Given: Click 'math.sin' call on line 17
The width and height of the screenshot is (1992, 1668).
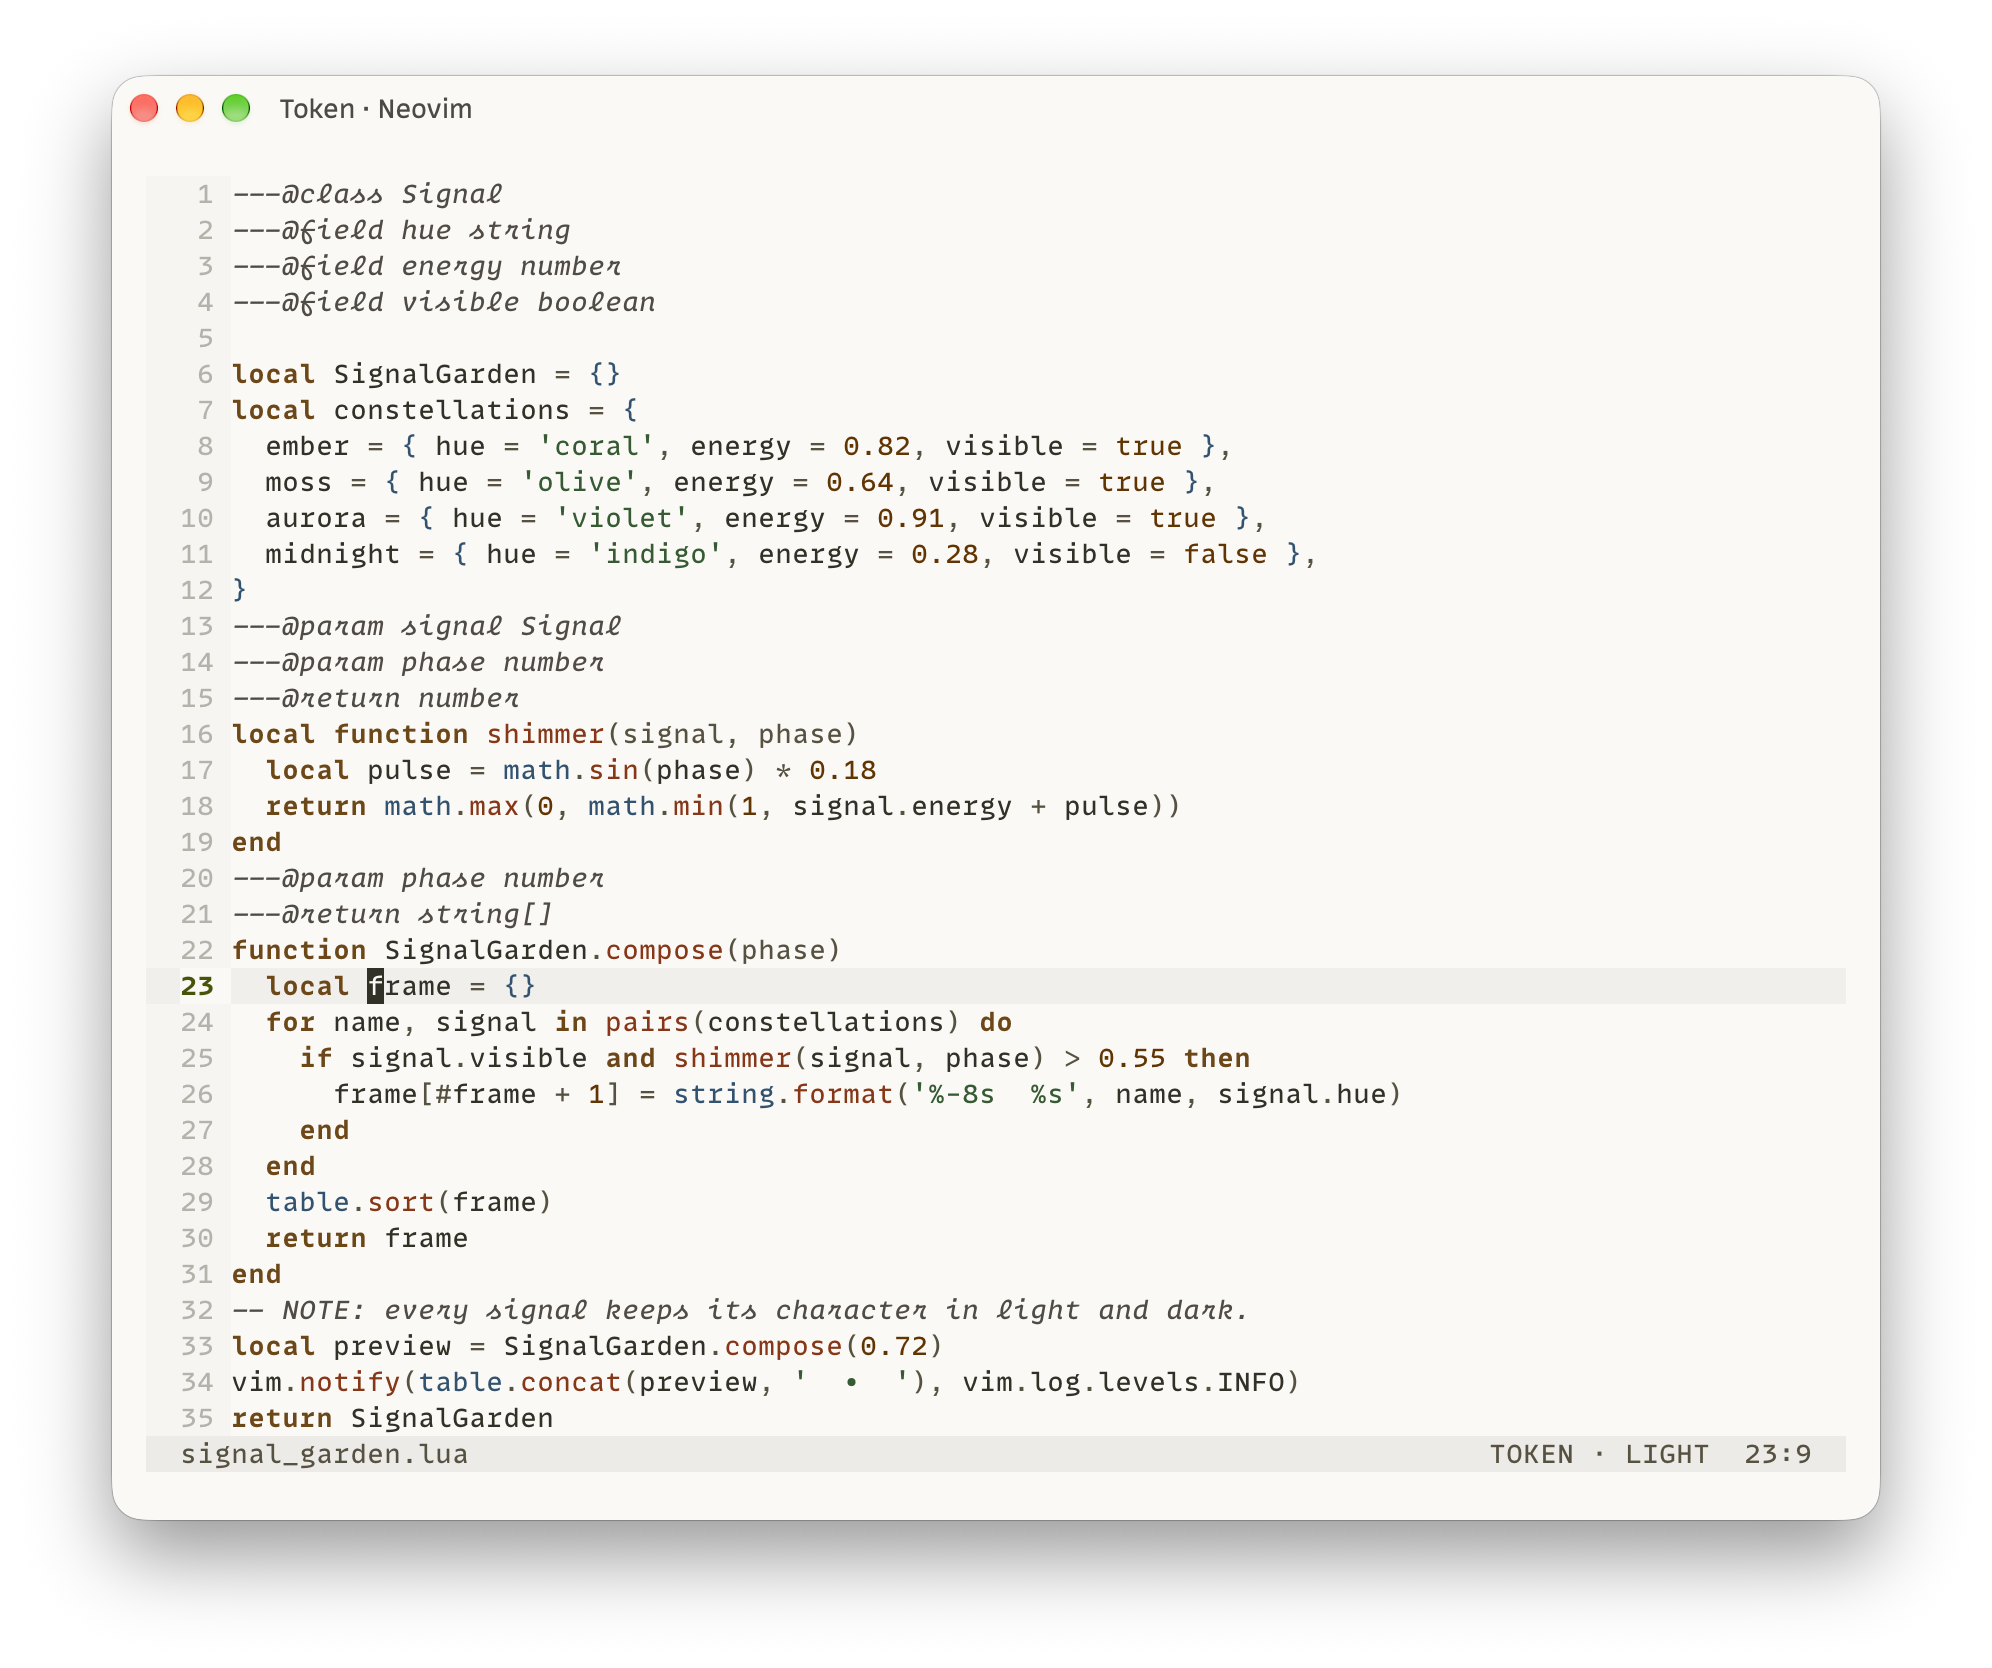Looking at the screenshot, I should (x=571, y=770).
